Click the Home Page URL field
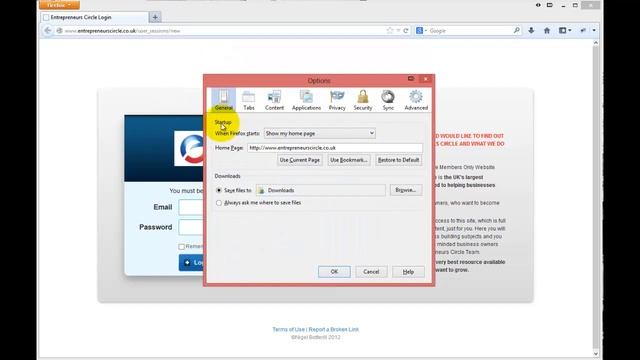 pyautogui.click(x=335, y=148)
